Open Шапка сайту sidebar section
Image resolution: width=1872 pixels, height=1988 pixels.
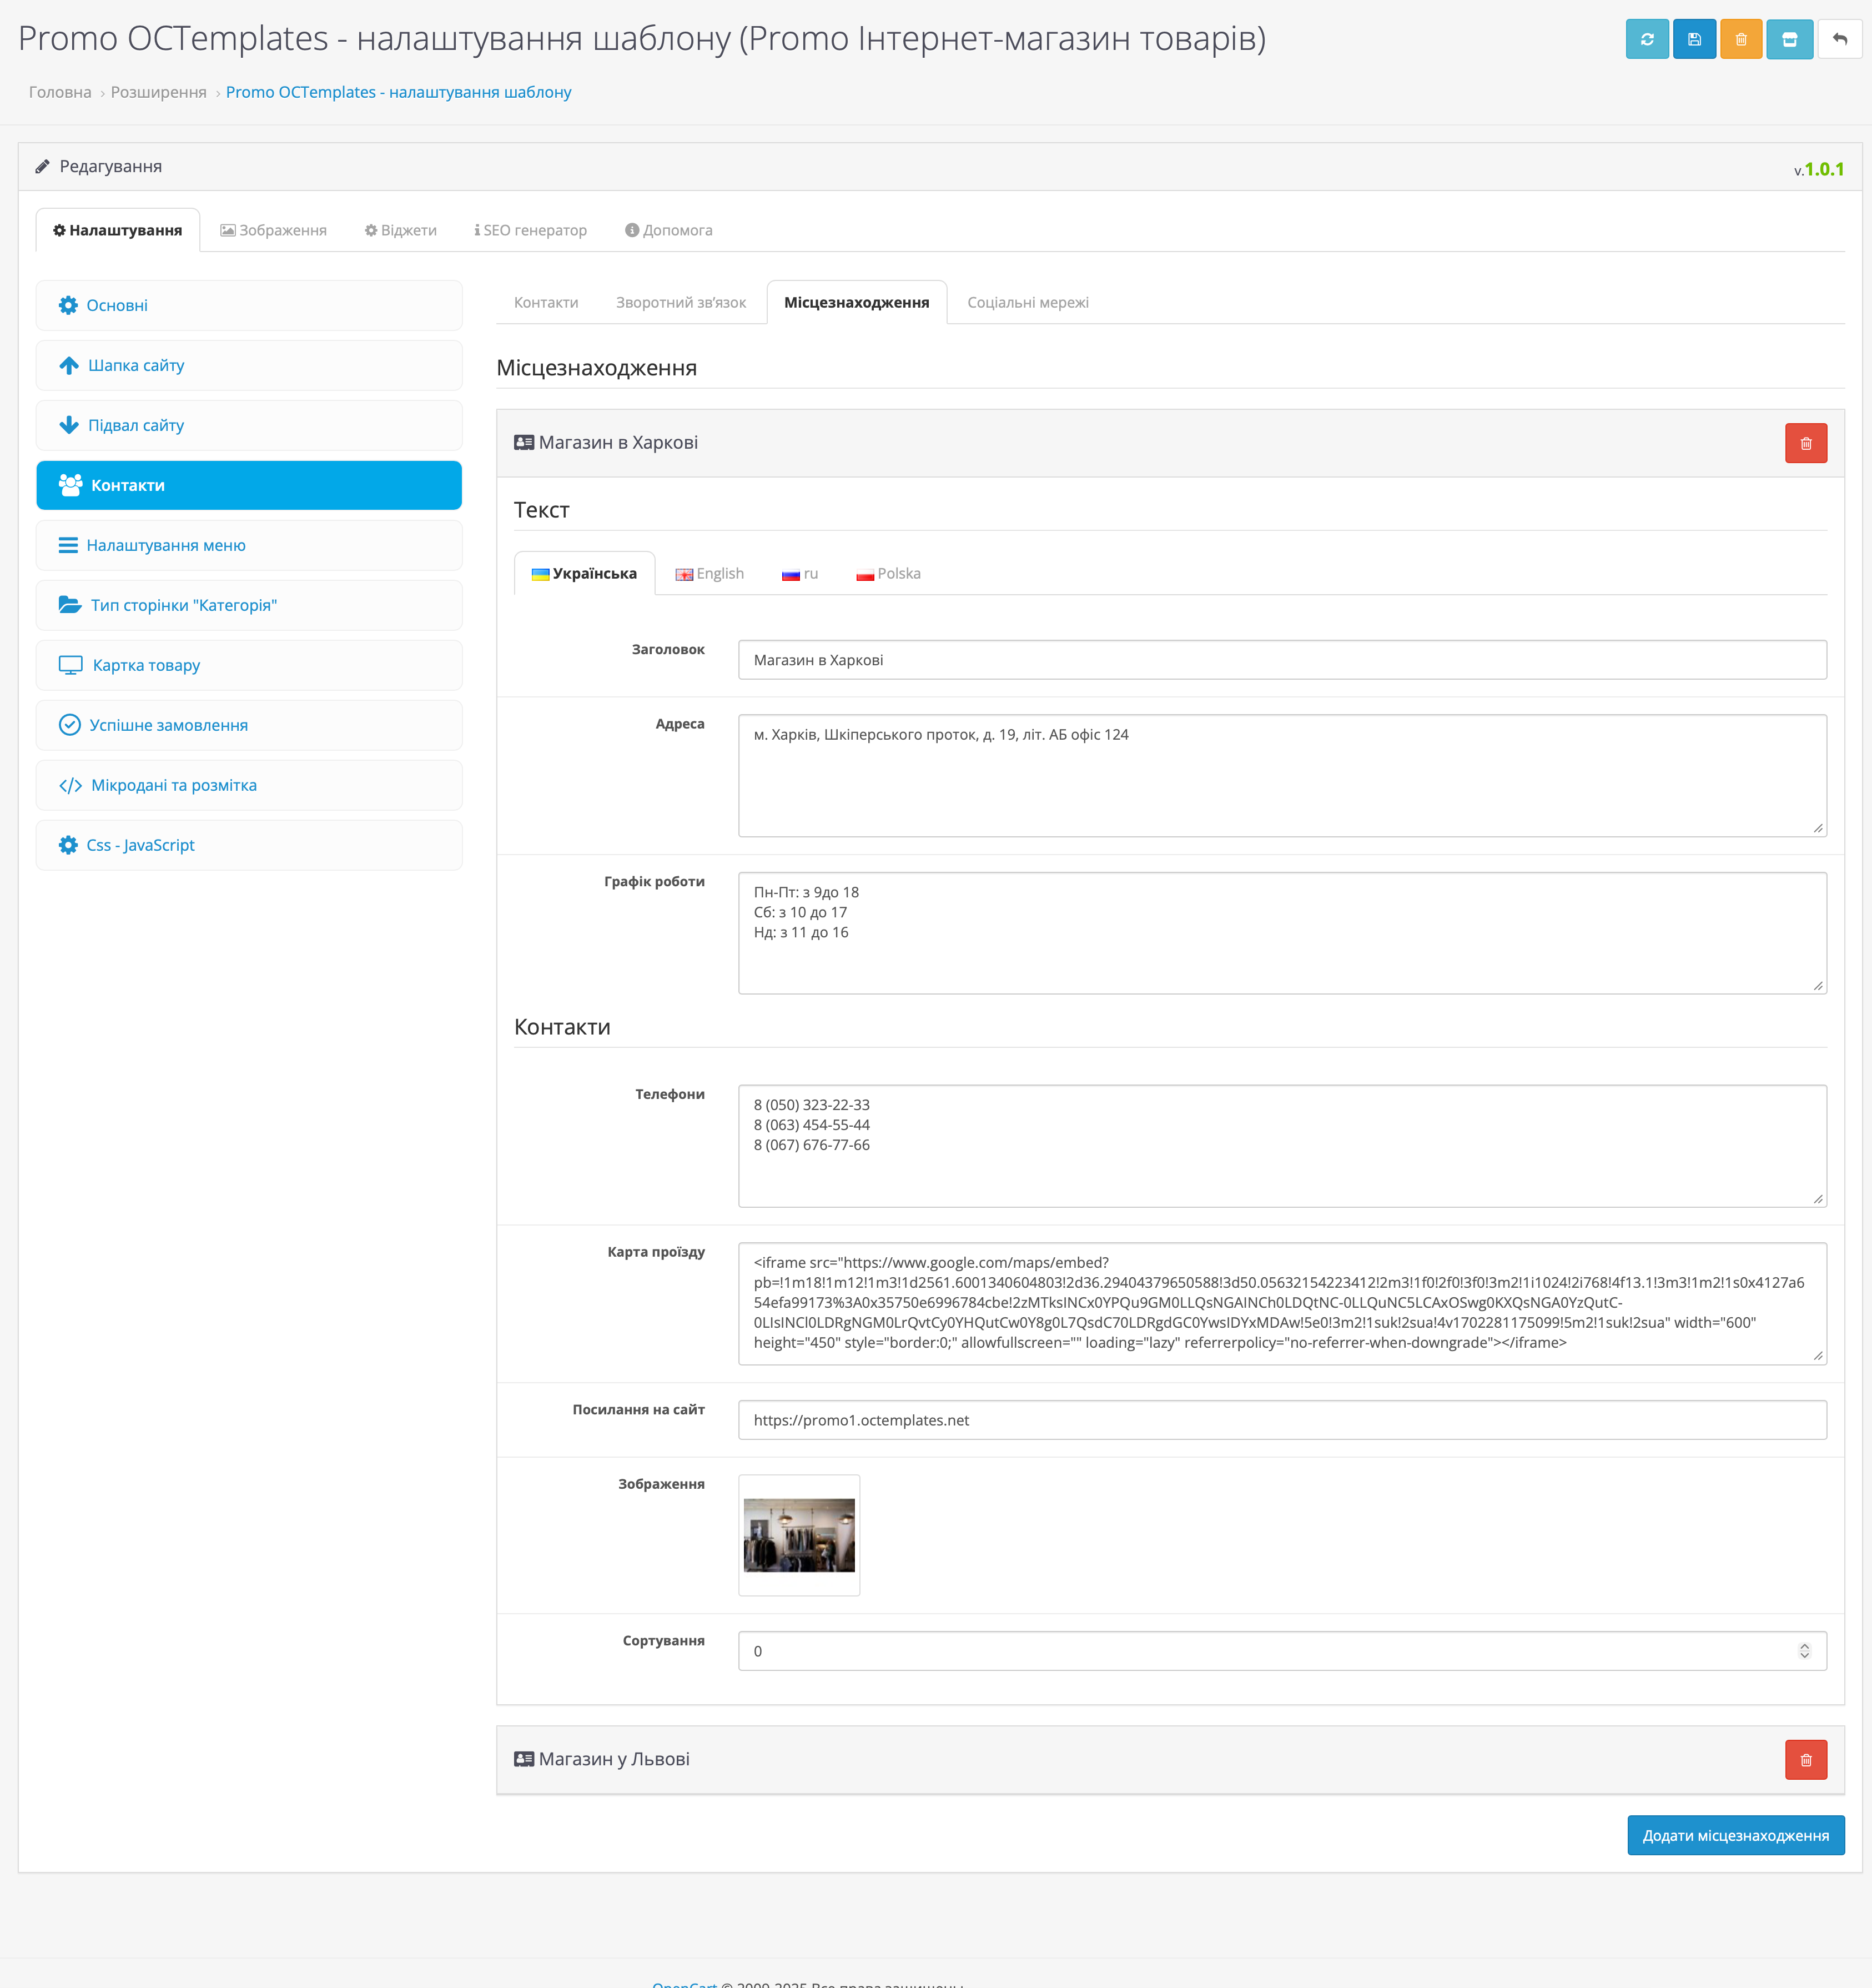(x=136, y=365)
